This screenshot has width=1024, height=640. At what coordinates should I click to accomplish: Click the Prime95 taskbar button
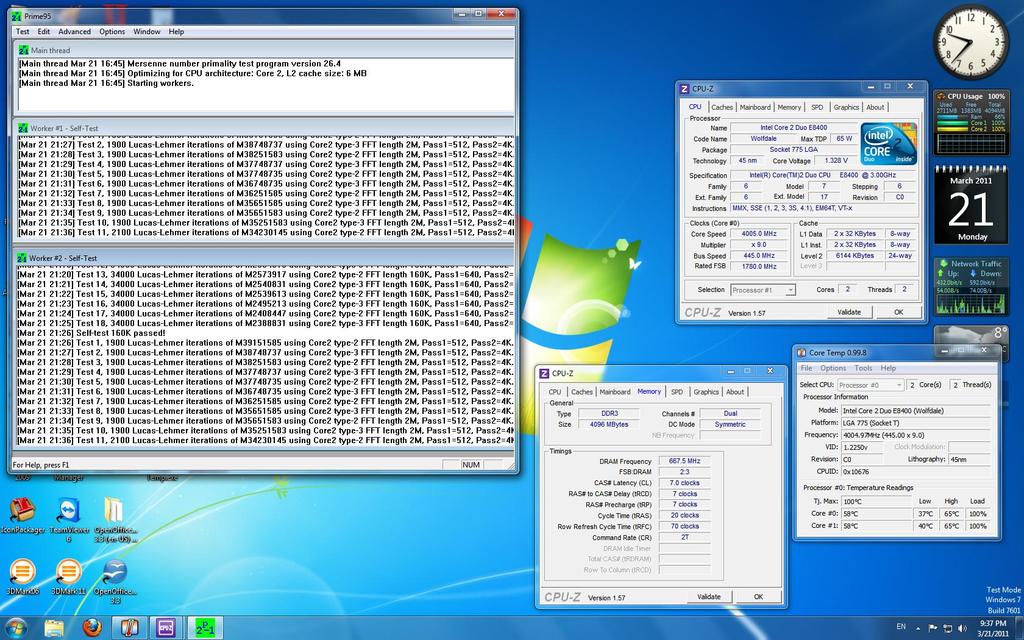click(x=204, y=628)
